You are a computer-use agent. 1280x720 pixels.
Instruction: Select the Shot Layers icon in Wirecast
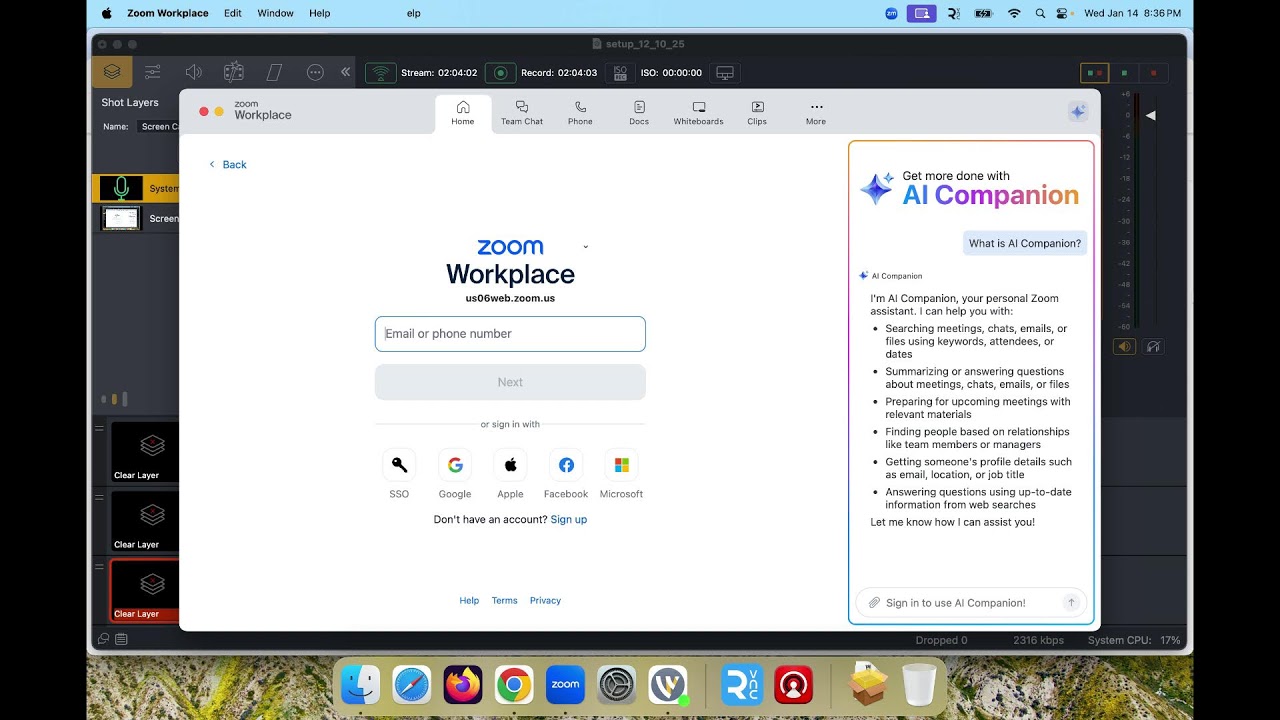(112, 72)
